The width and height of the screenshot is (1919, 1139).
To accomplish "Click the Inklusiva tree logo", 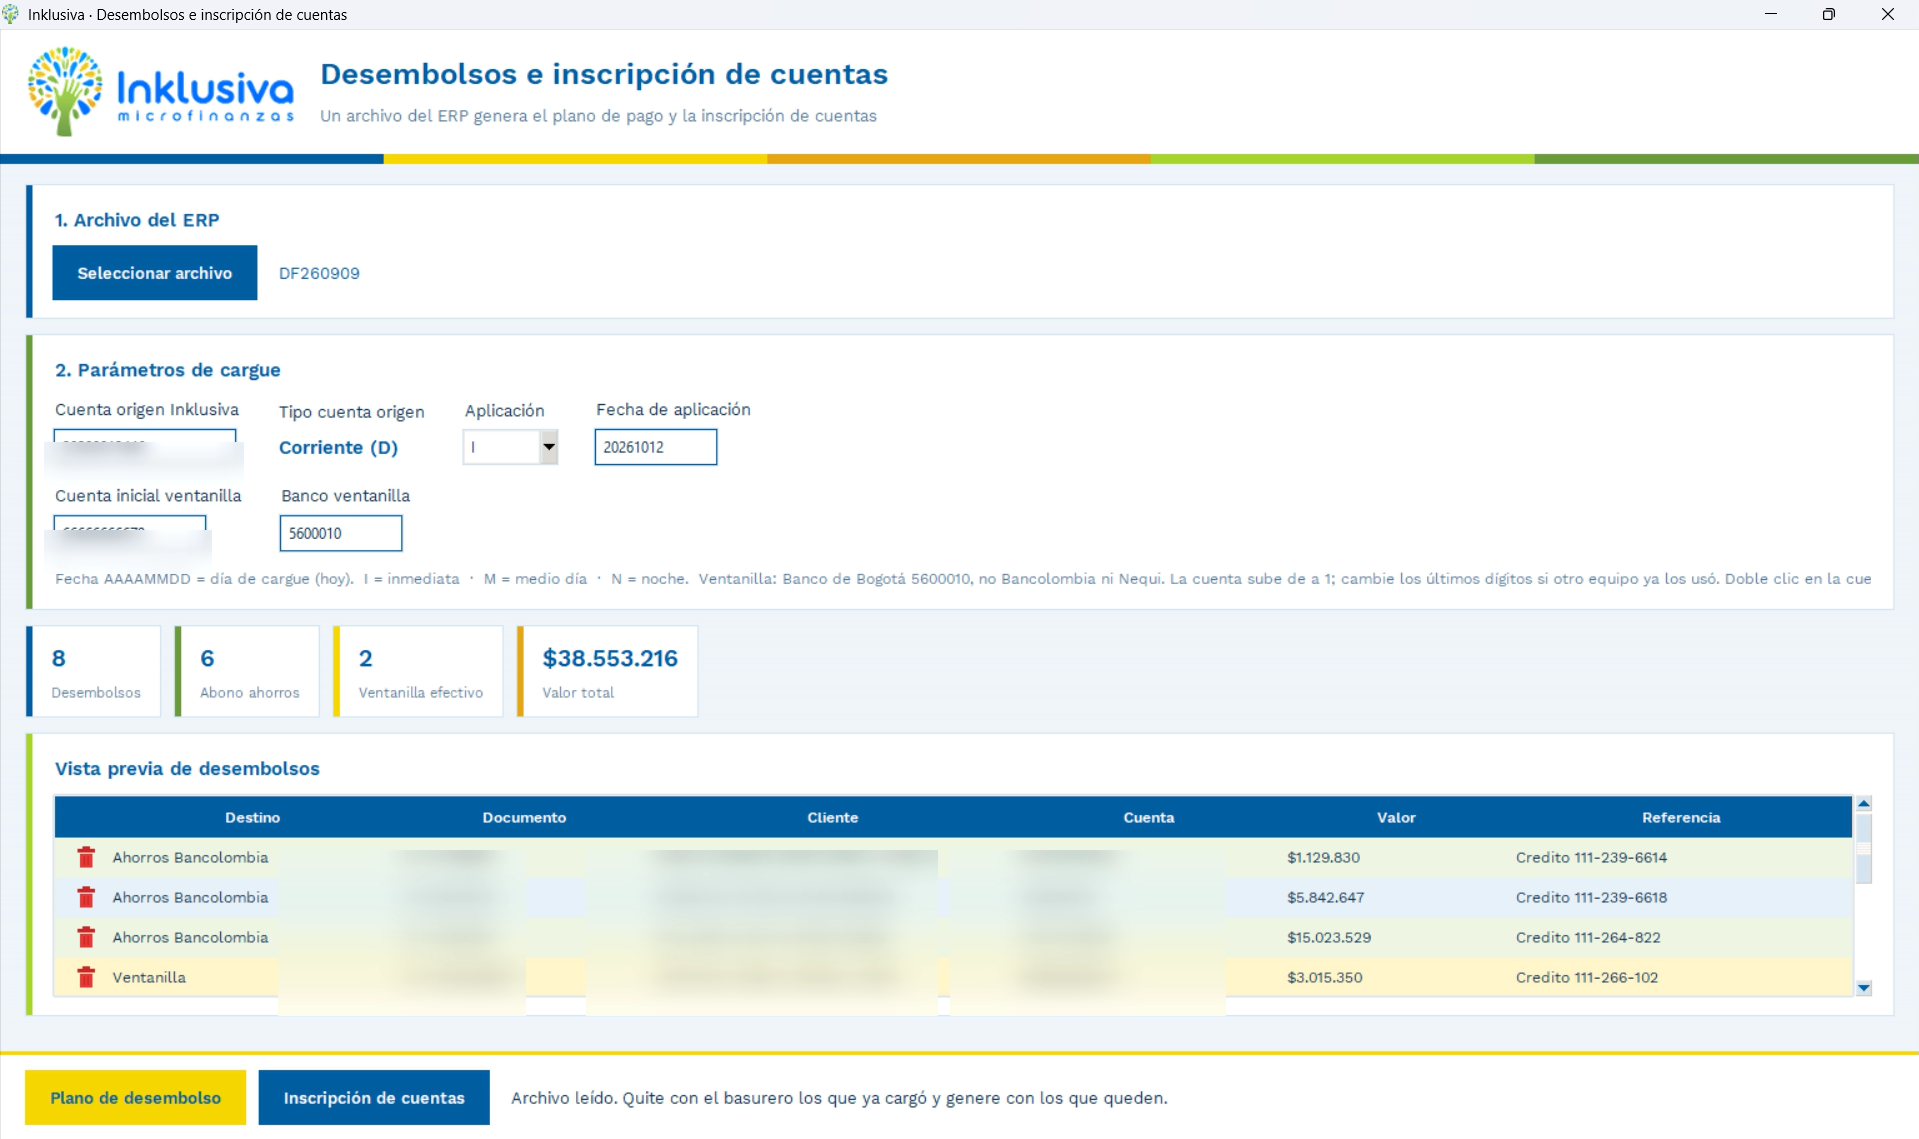I will 65,90.
